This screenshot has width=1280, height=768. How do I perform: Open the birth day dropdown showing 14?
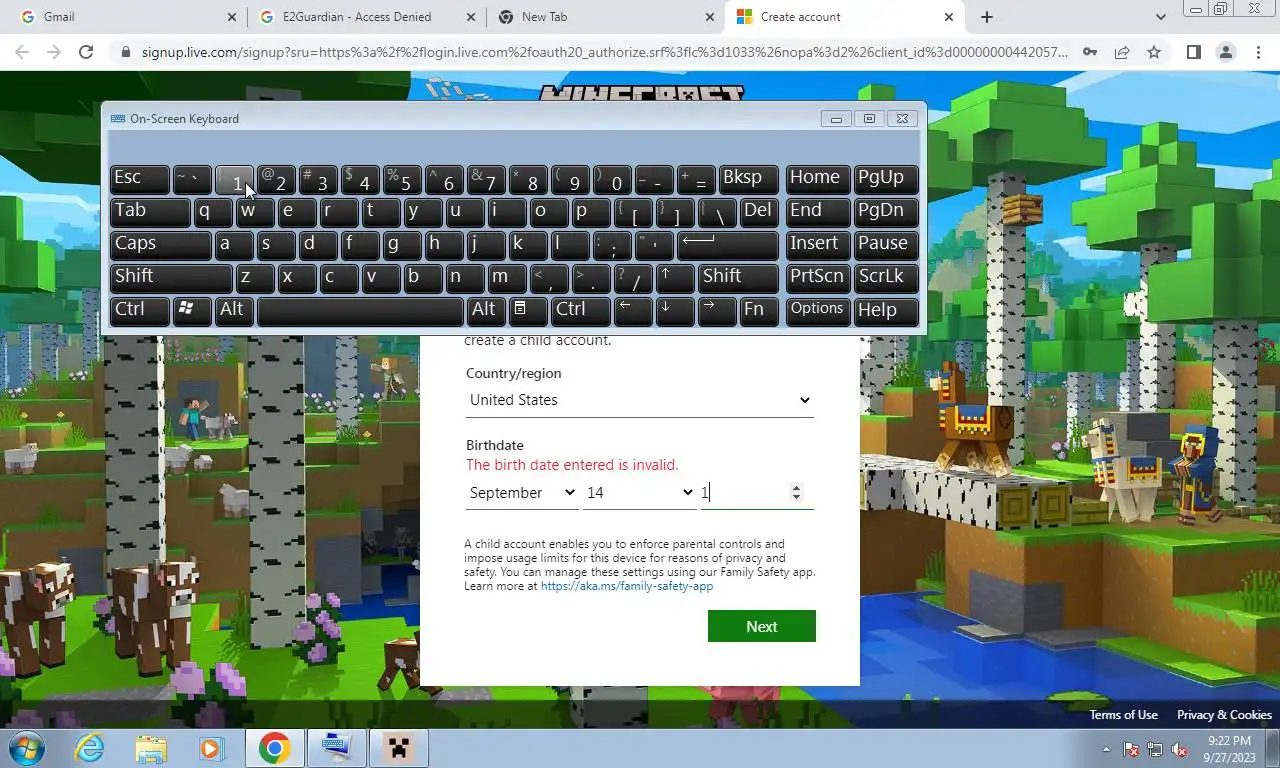coord(640,493)
